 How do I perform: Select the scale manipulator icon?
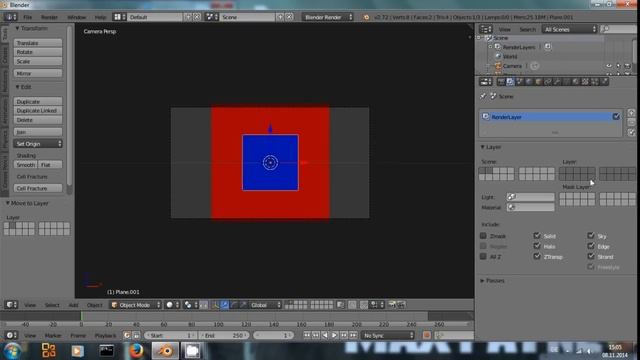[243, 305]
